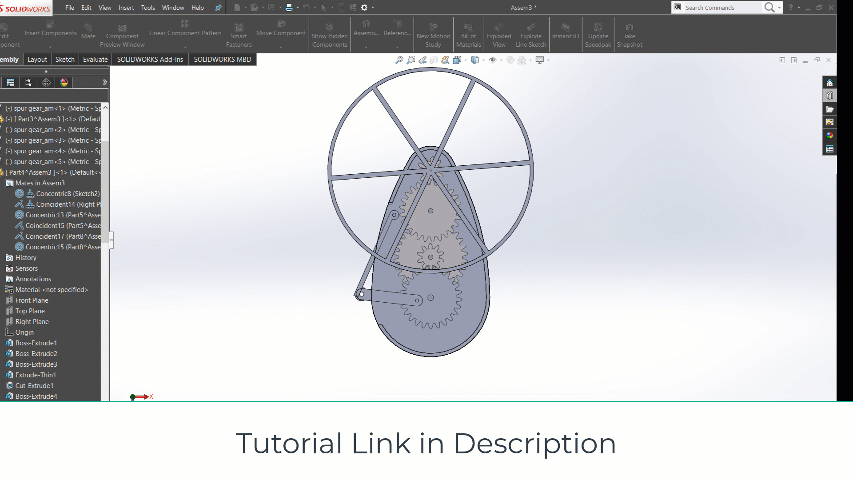Click Show Hidden Components tool

click(x=330, y=35)
